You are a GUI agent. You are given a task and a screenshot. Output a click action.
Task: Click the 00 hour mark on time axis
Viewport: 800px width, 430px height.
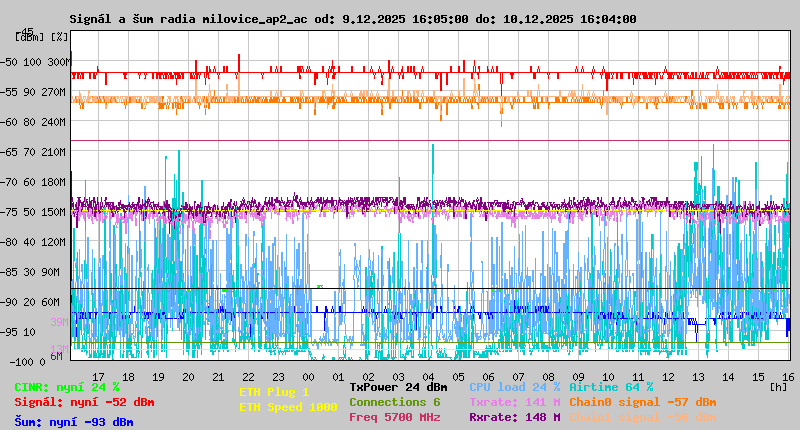308,377
